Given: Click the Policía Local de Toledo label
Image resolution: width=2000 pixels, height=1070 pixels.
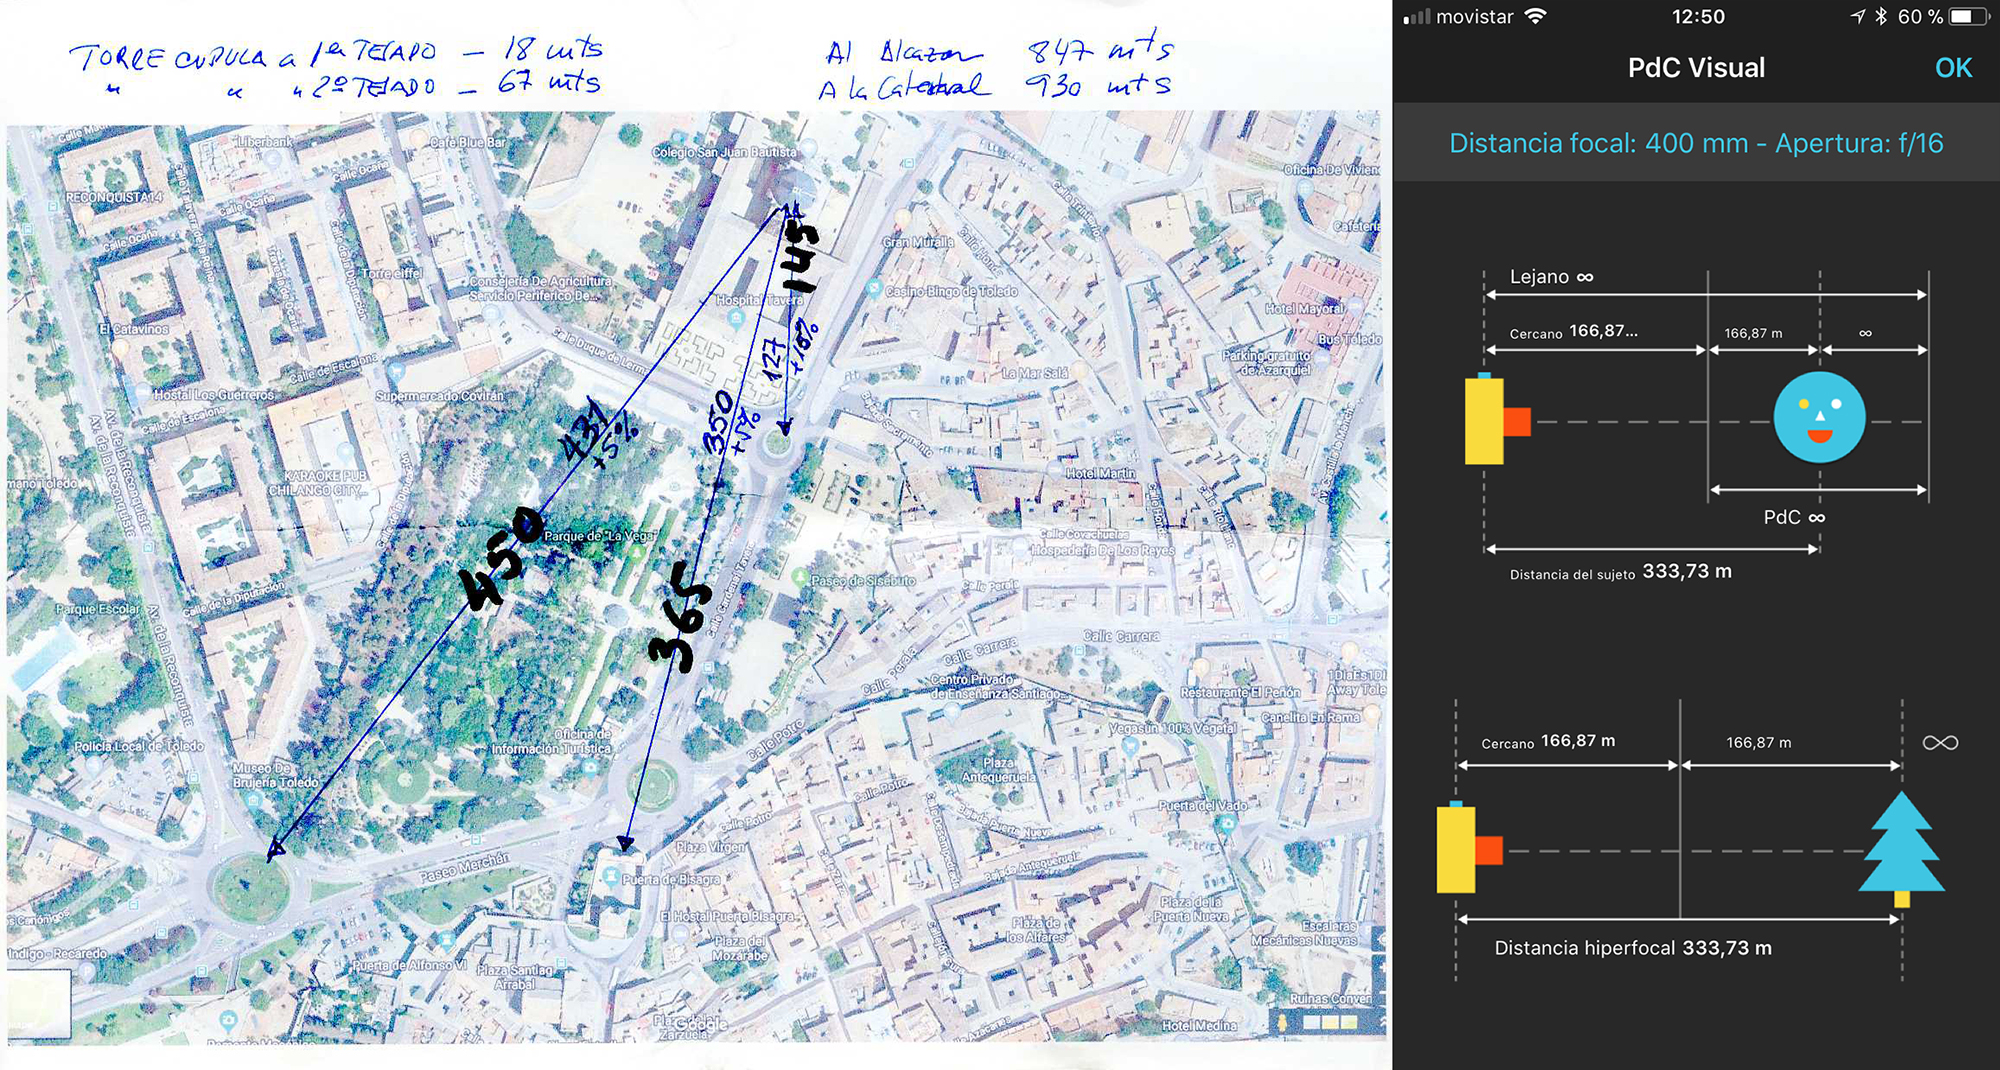Looking at the screenshot, I should [x=139, y=746].
